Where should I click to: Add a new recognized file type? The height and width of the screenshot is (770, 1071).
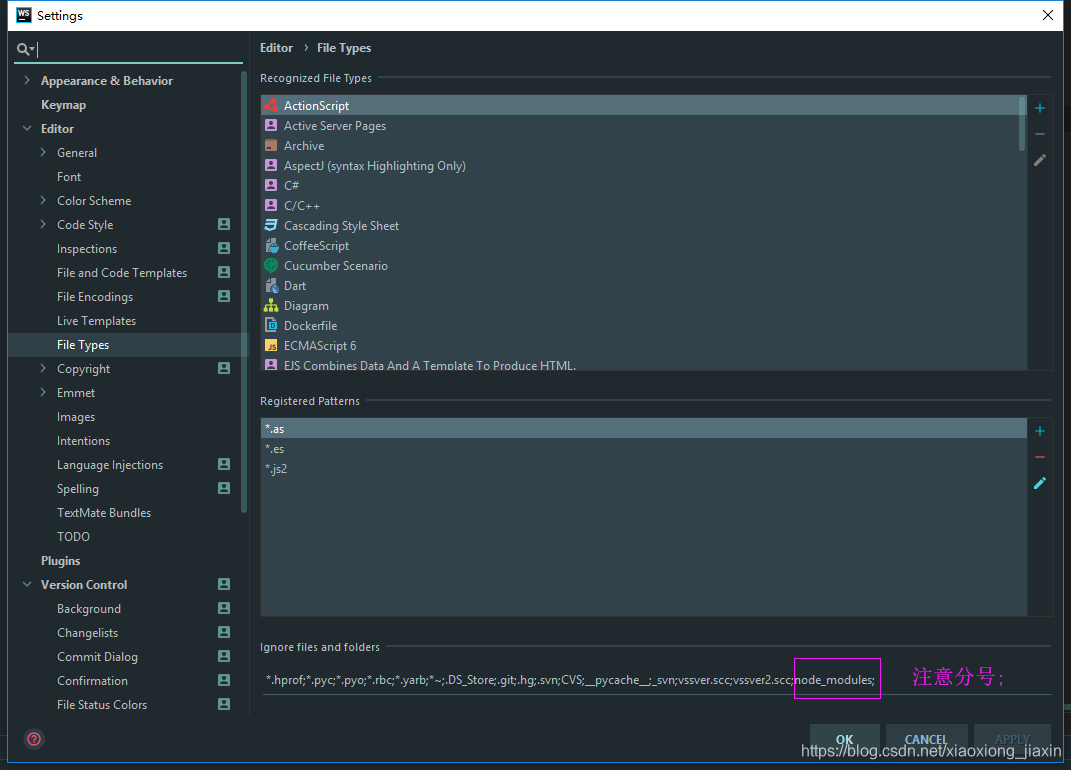1040,108
